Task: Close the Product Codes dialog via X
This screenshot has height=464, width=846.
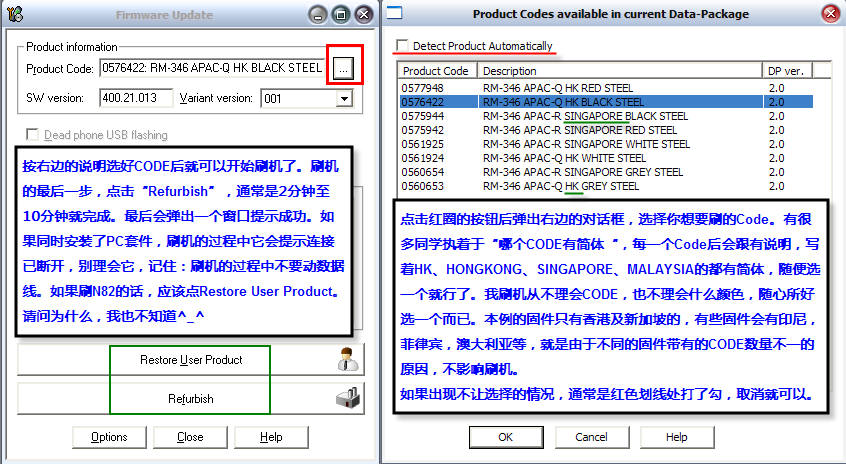Action: tap(829, 14)
